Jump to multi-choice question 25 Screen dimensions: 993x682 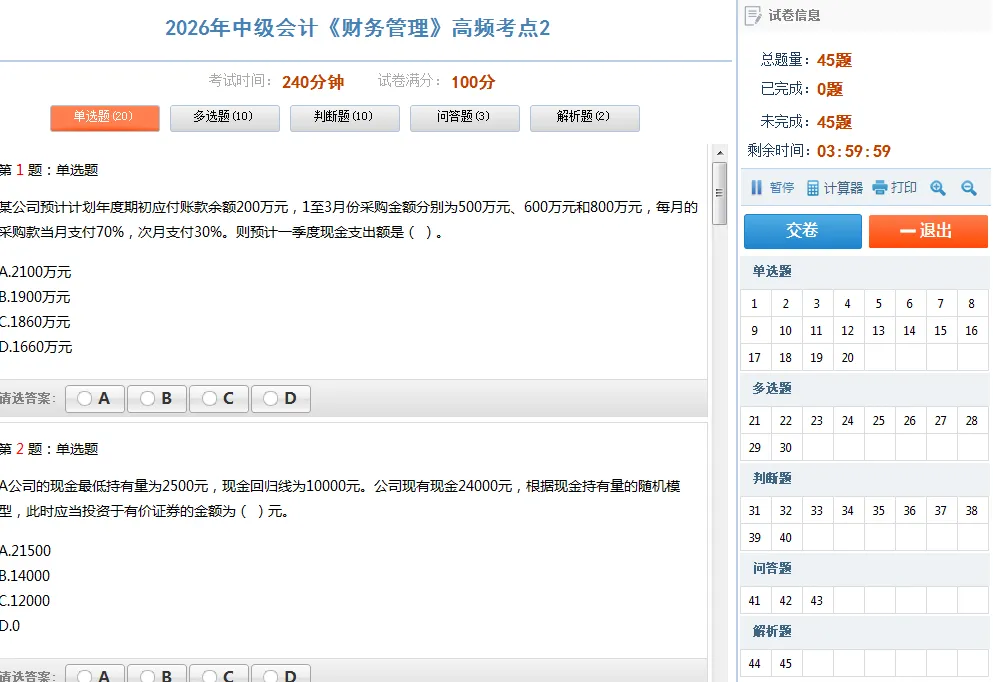point(879,421)
